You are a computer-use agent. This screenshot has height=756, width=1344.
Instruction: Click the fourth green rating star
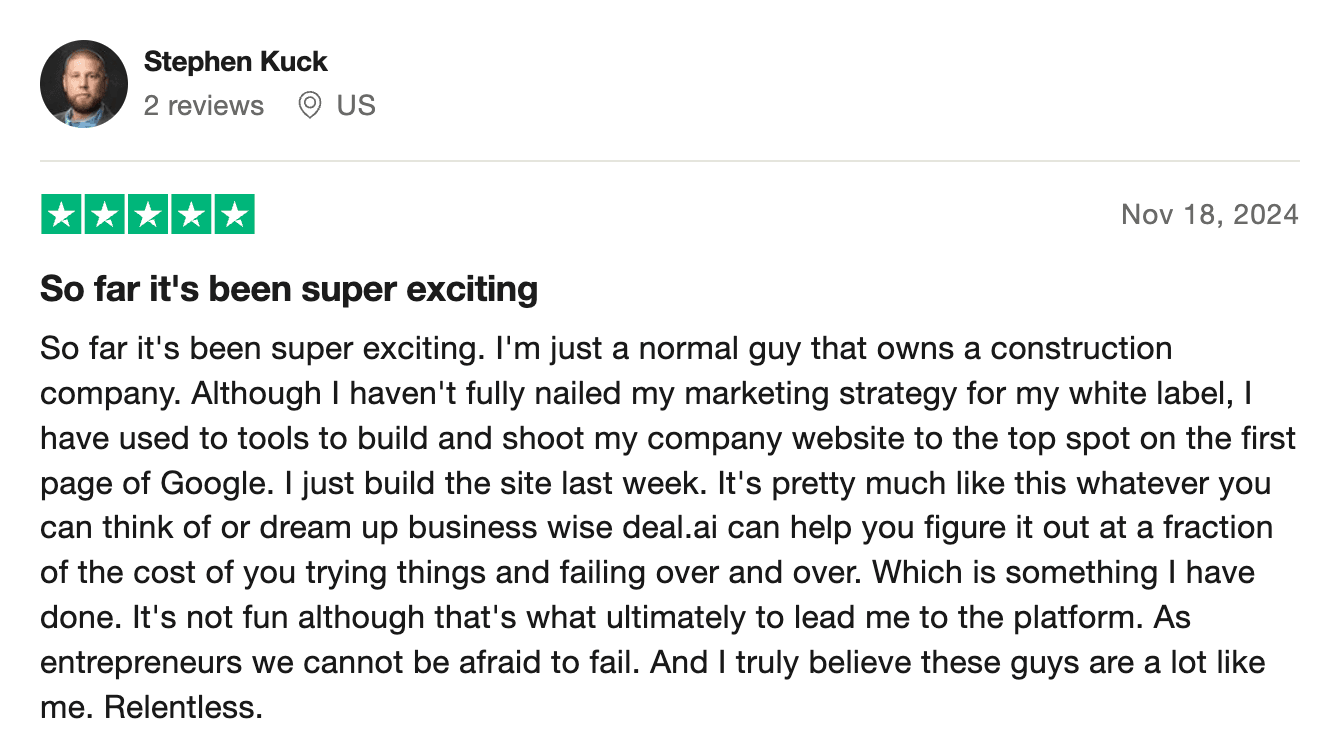tap(191, 215)
